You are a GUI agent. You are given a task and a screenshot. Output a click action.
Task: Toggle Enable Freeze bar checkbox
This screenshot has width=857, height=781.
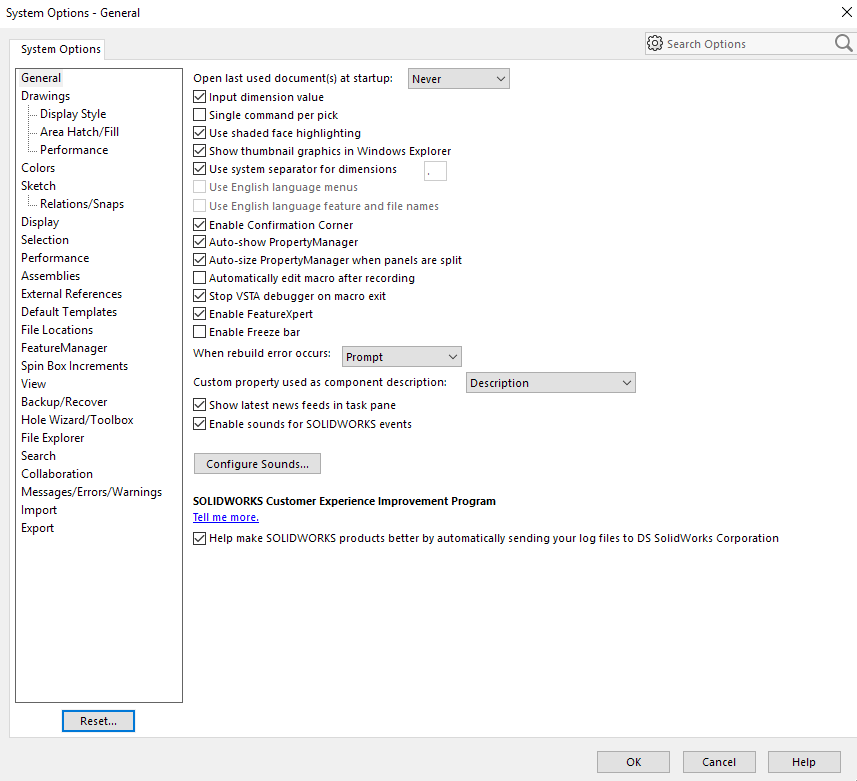pyautogui.click(x=199, y=332)
